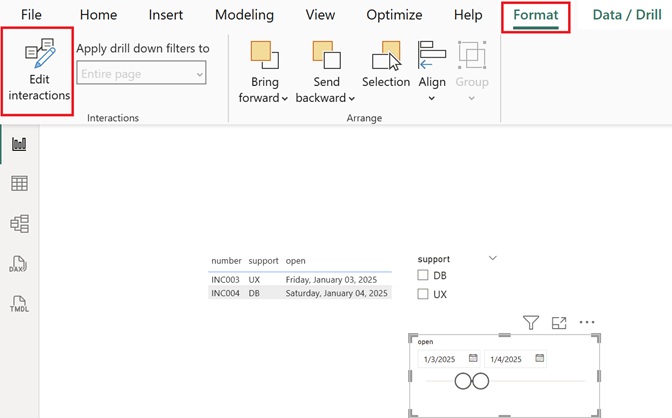The image size is (672, 418).
Task: Click the Saturday, January 04, 2025 cell
Action: (336, 293)
